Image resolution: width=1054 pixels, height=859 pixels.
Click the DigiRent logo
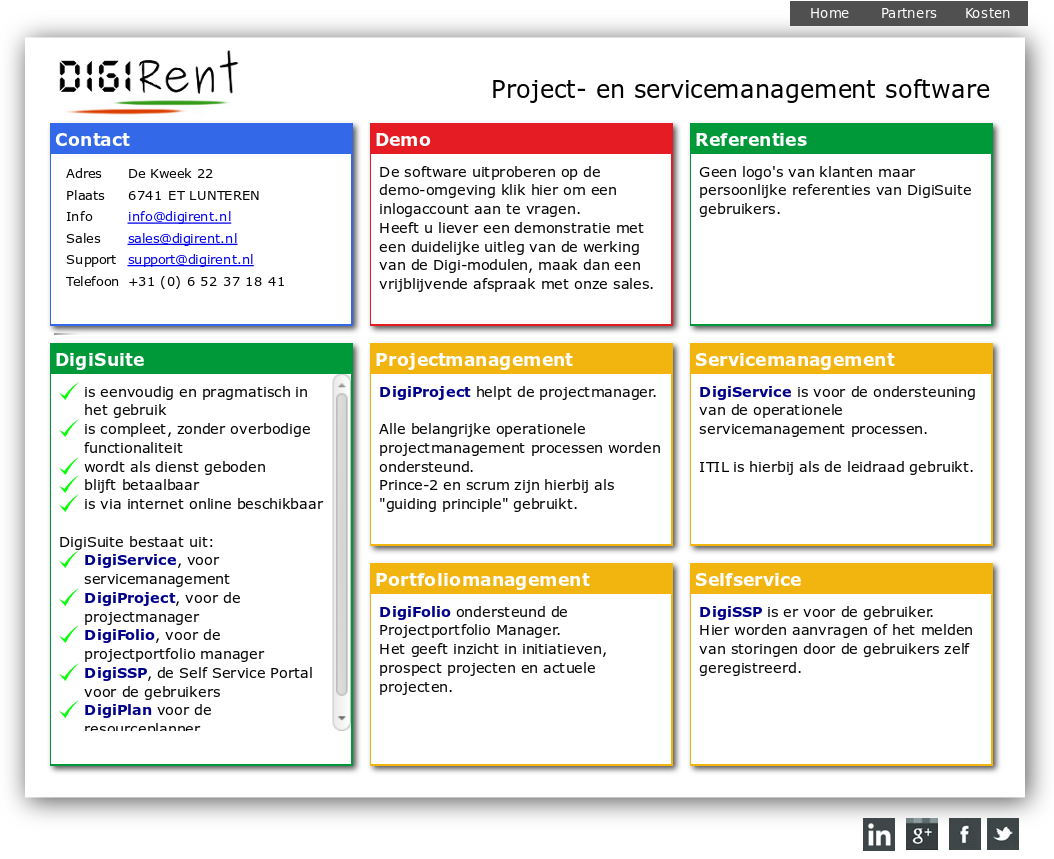tap(149, 82)
